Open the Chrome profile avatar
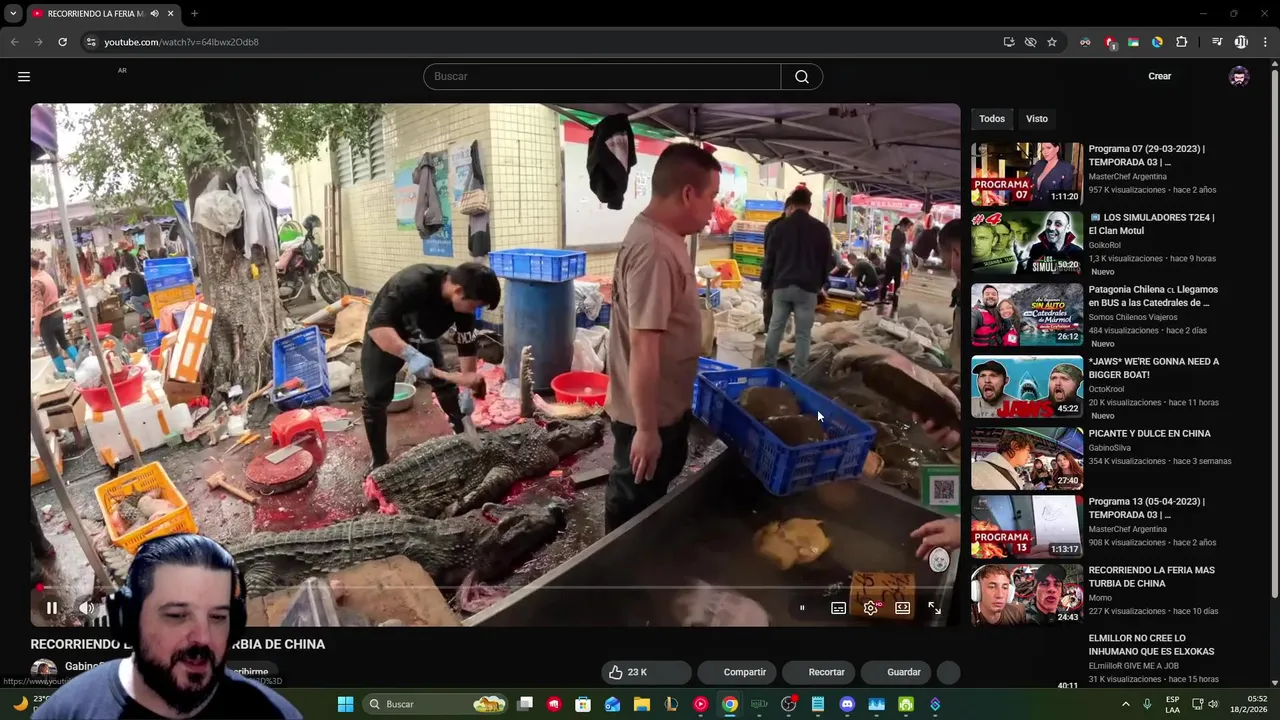Viewport: 1280px width, 720px height. coord(1241,42)
